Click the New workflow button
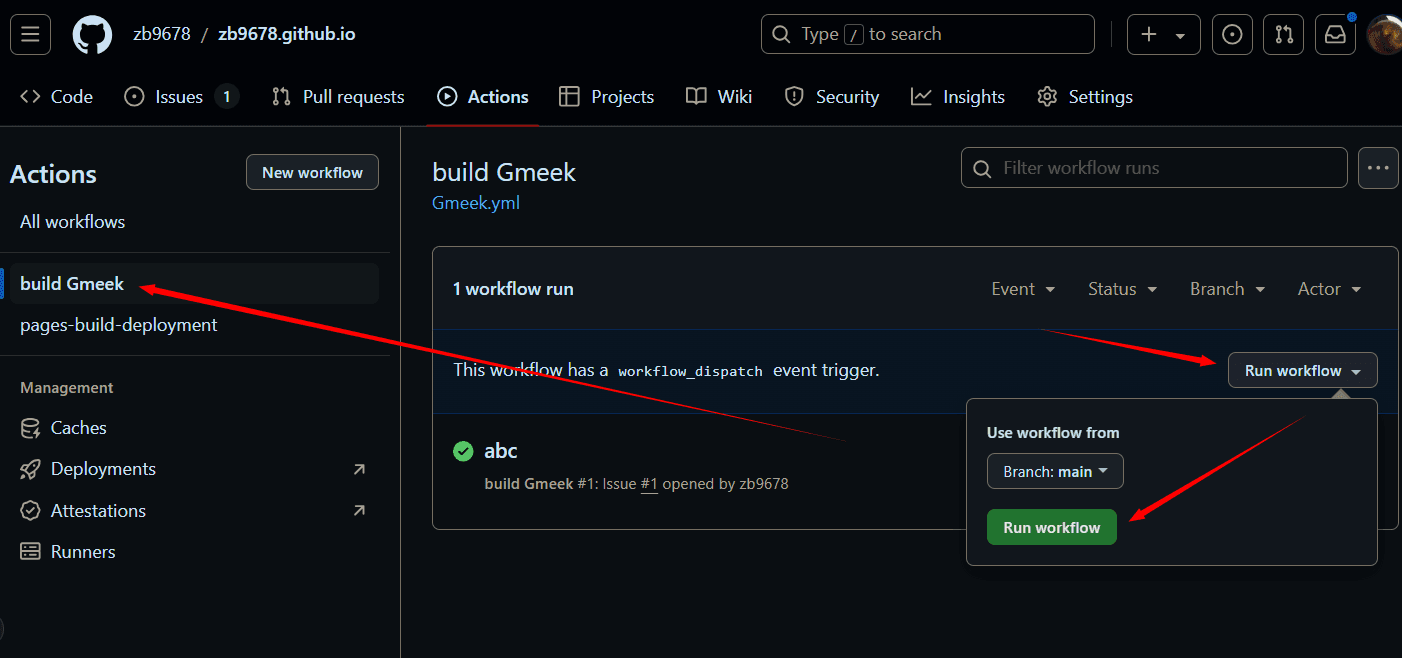1402x658 pixels. (x=312, y=173)
